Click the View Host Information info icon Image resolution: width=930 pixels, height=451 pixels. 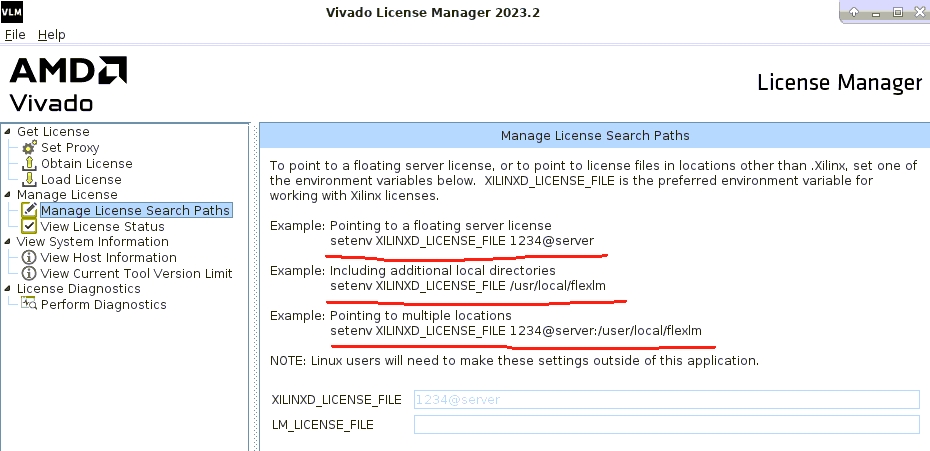tap(29, 258)
